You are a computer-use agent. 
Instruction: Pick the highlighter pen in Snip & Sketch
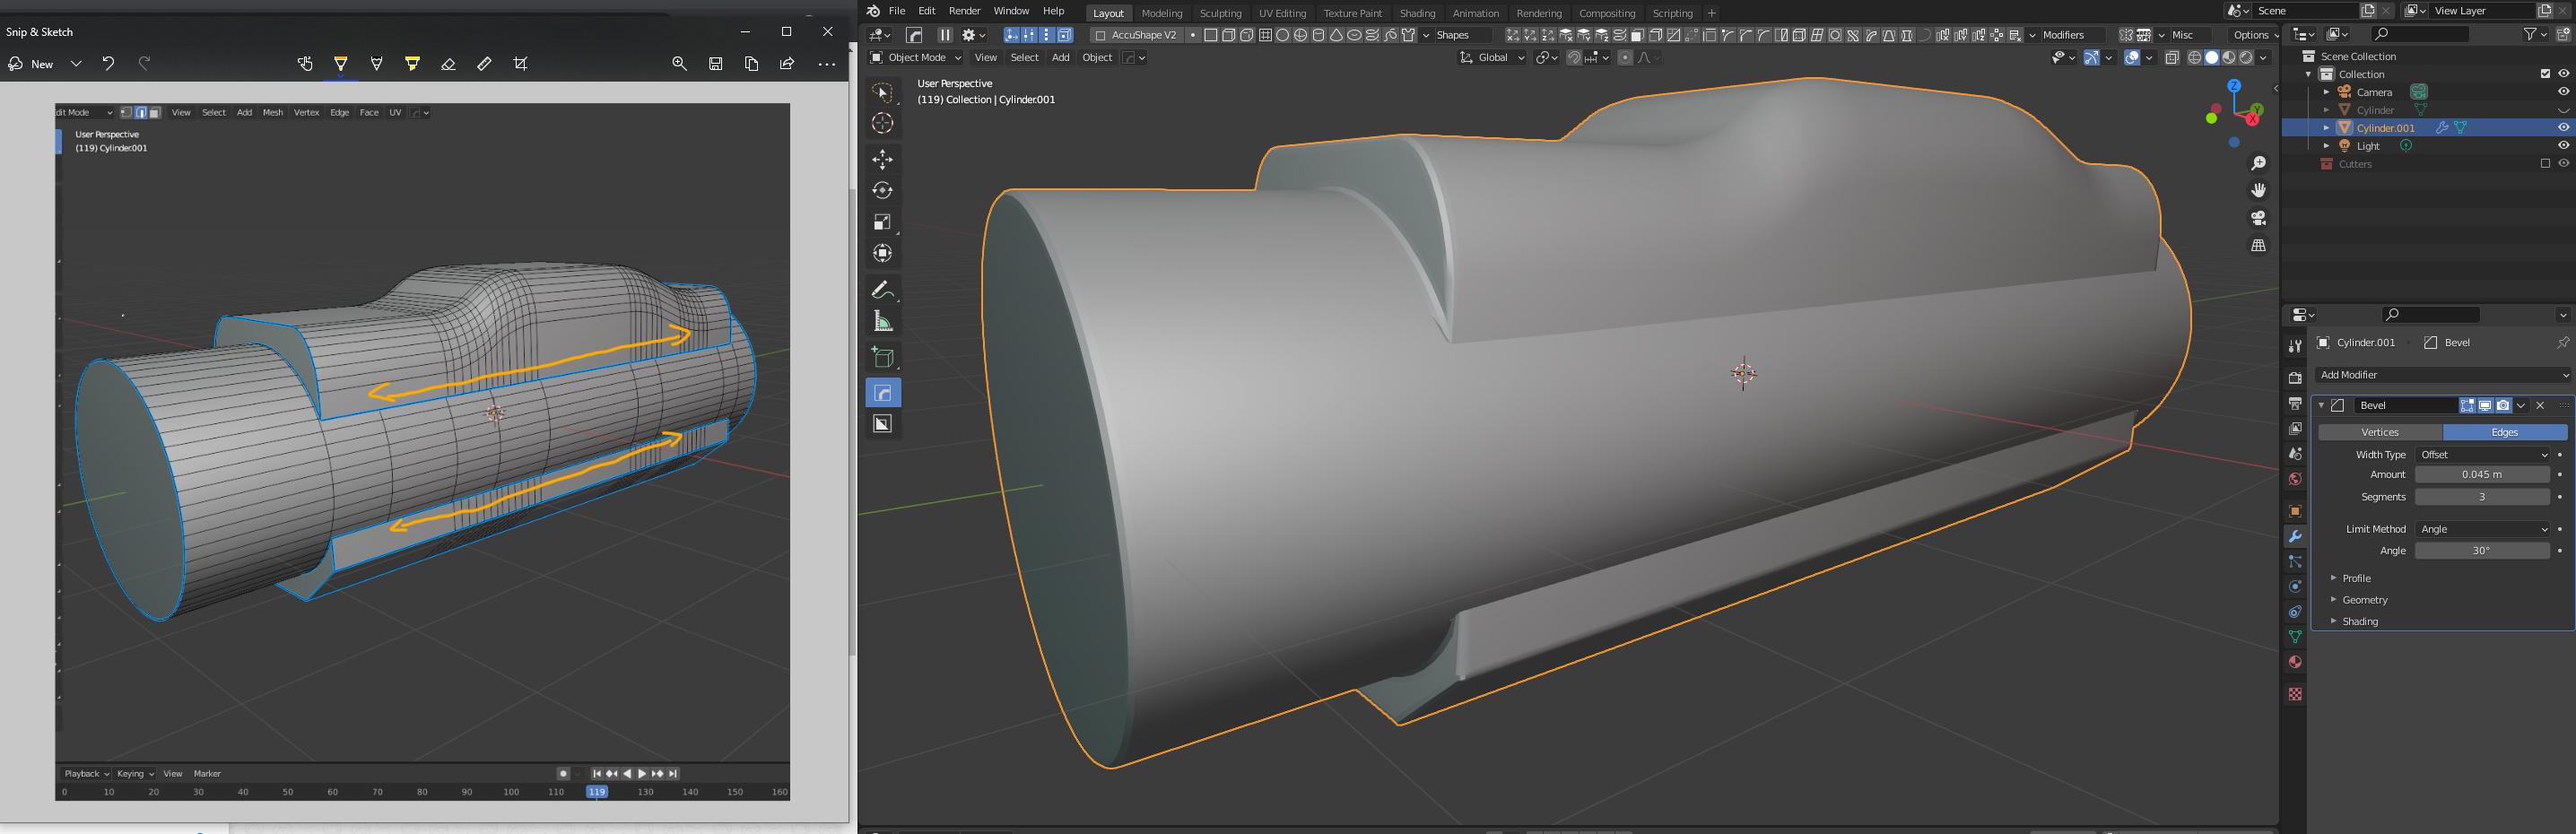tap(413, 63)
